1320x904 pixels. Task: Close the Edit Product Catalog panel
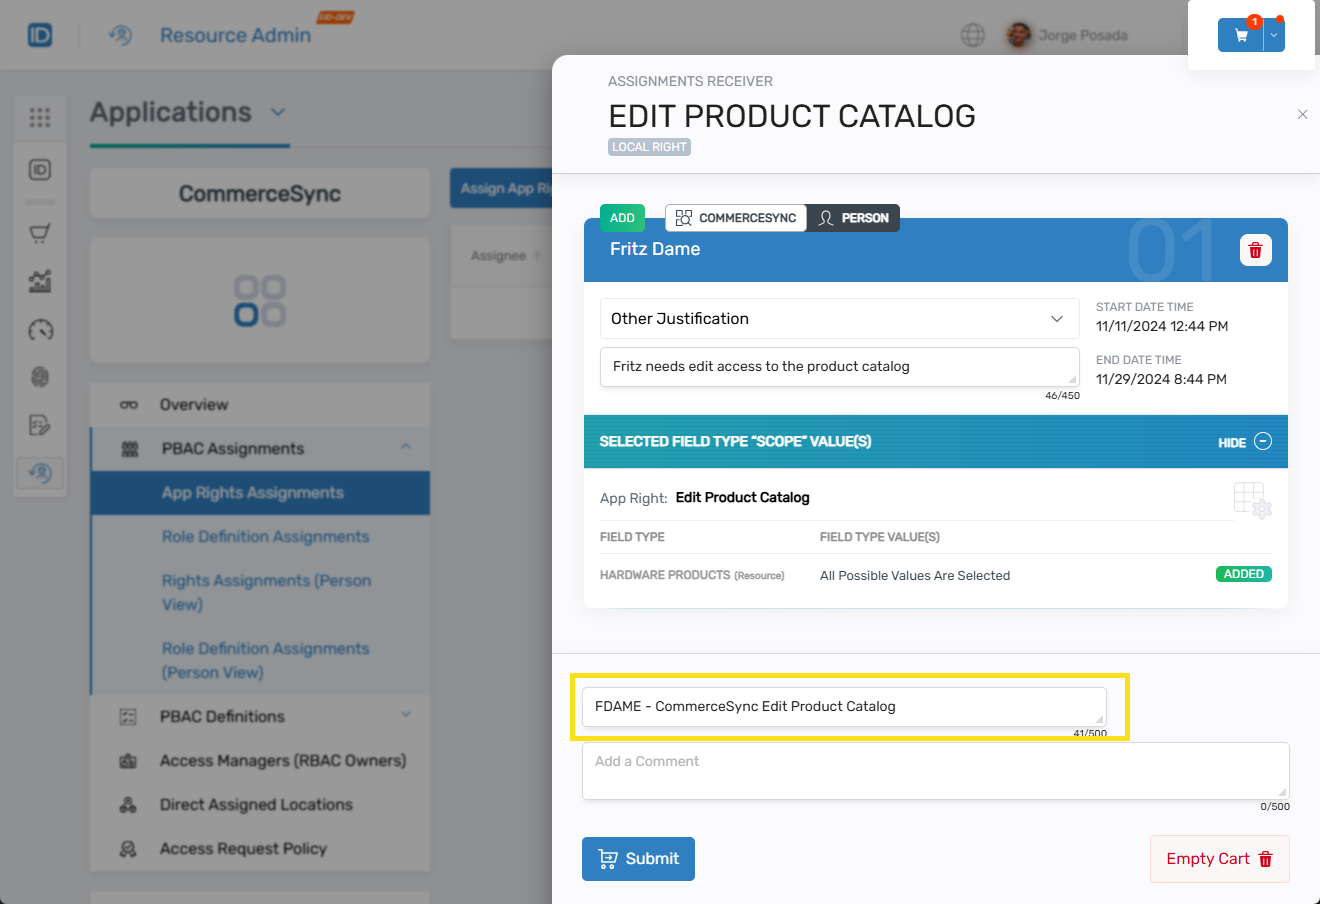[x=1302, y=115]
